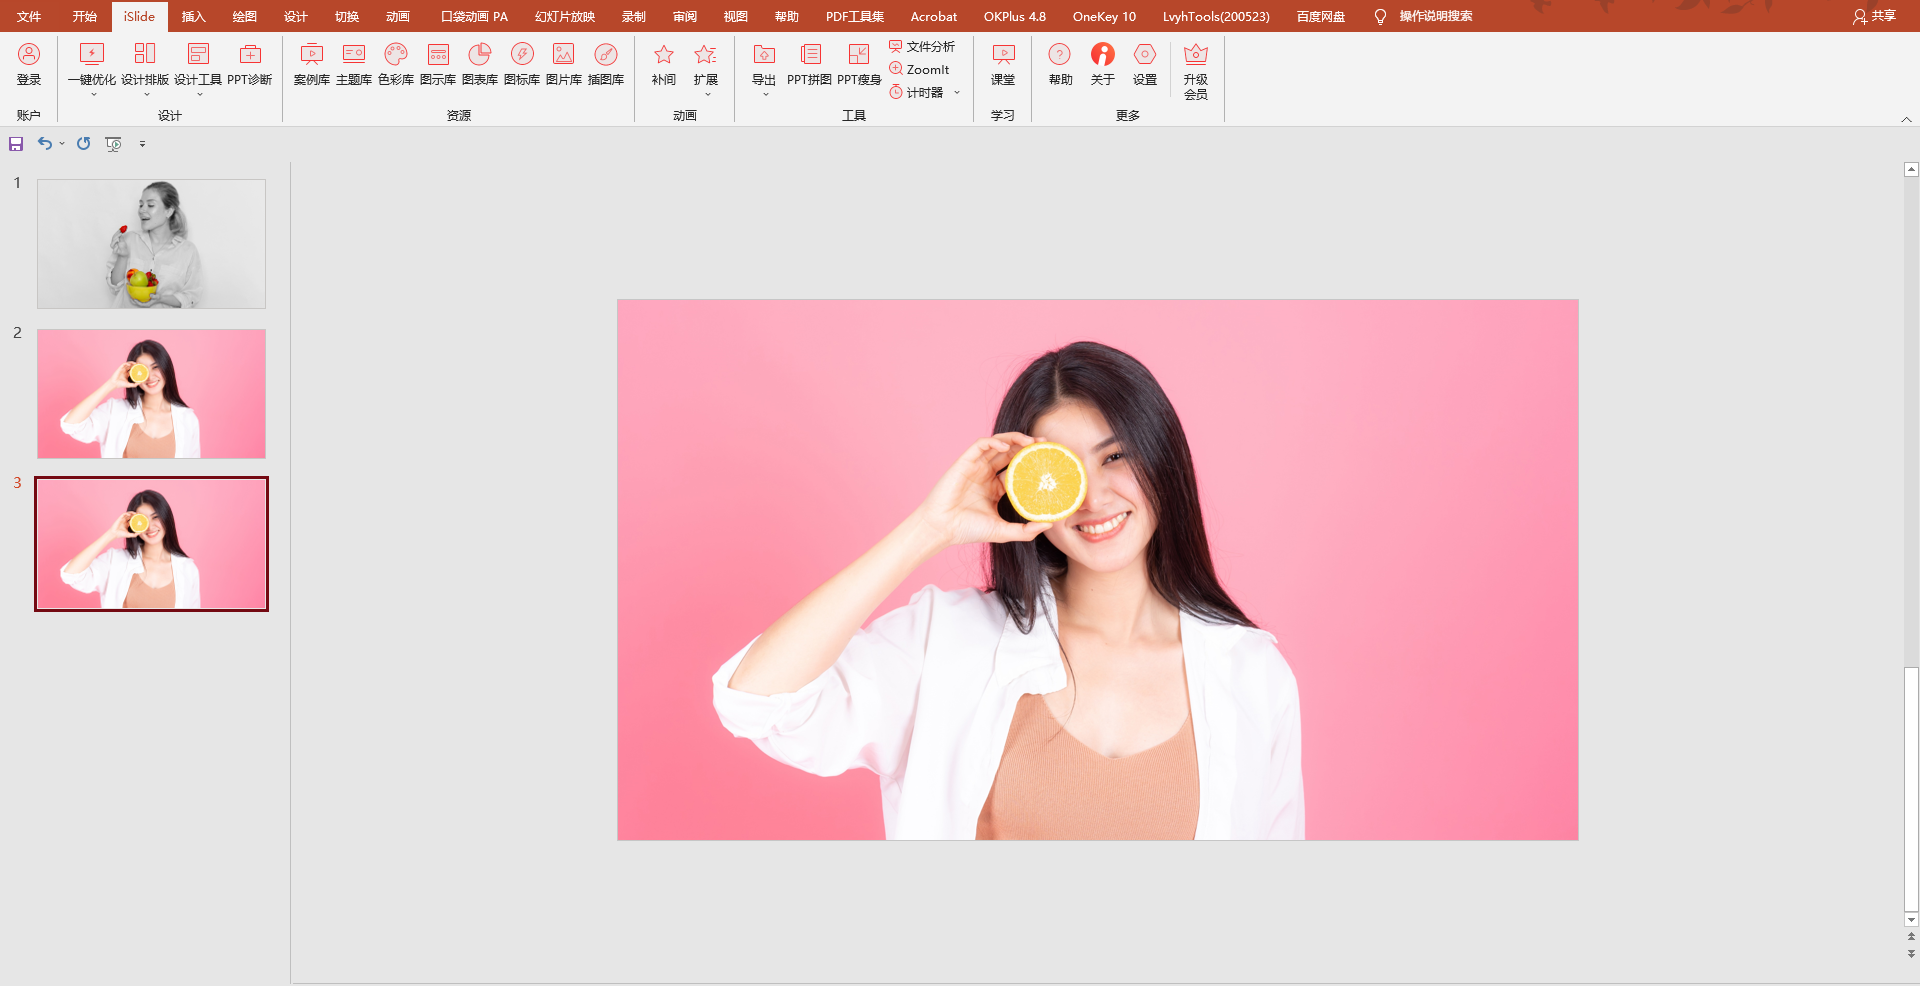Switch to the 口袋动画 PA tab
Image resolution: width=1920 pixels, height=986 pixels.
tap(474, 16)
